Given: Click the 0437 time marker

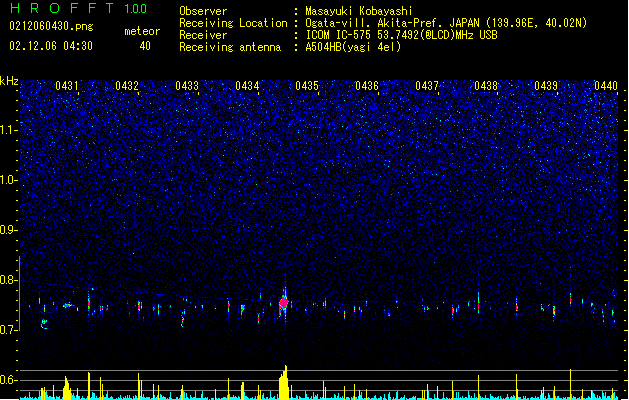Looking at the screenshot, I should (427, 86).
